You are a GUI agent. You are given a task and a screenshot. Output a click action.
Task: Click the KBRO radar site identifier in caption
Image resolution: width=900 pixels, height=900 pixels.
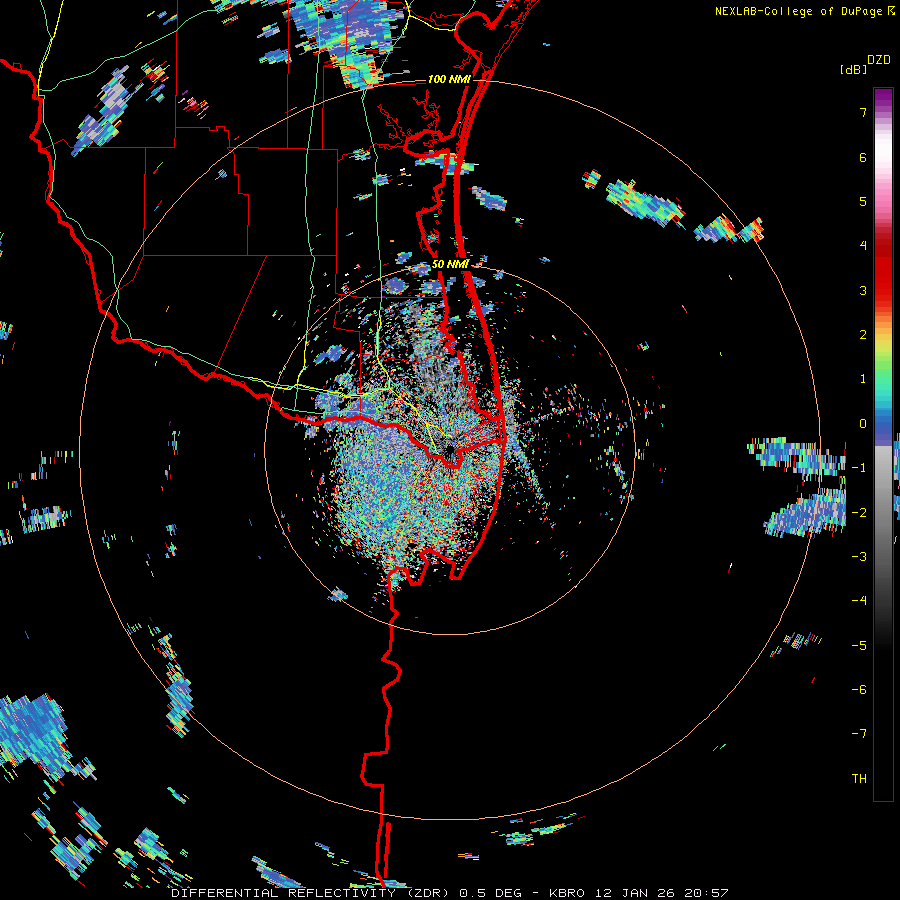(567, 893)
